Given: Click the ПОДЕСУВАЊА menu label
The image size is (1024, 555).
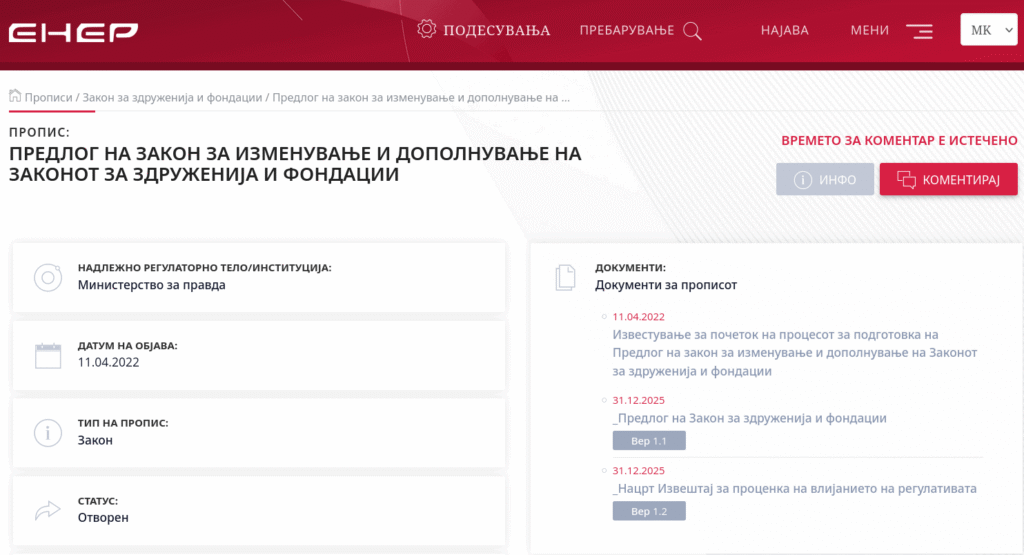Looking at the screenshot, I should tap(496, 30).
